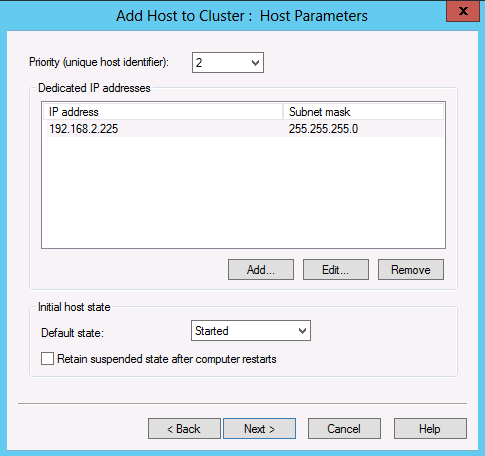Open the Priority host identifier dropdown
This screenshot has width=485, height=456.
click(x=228, y=62)
